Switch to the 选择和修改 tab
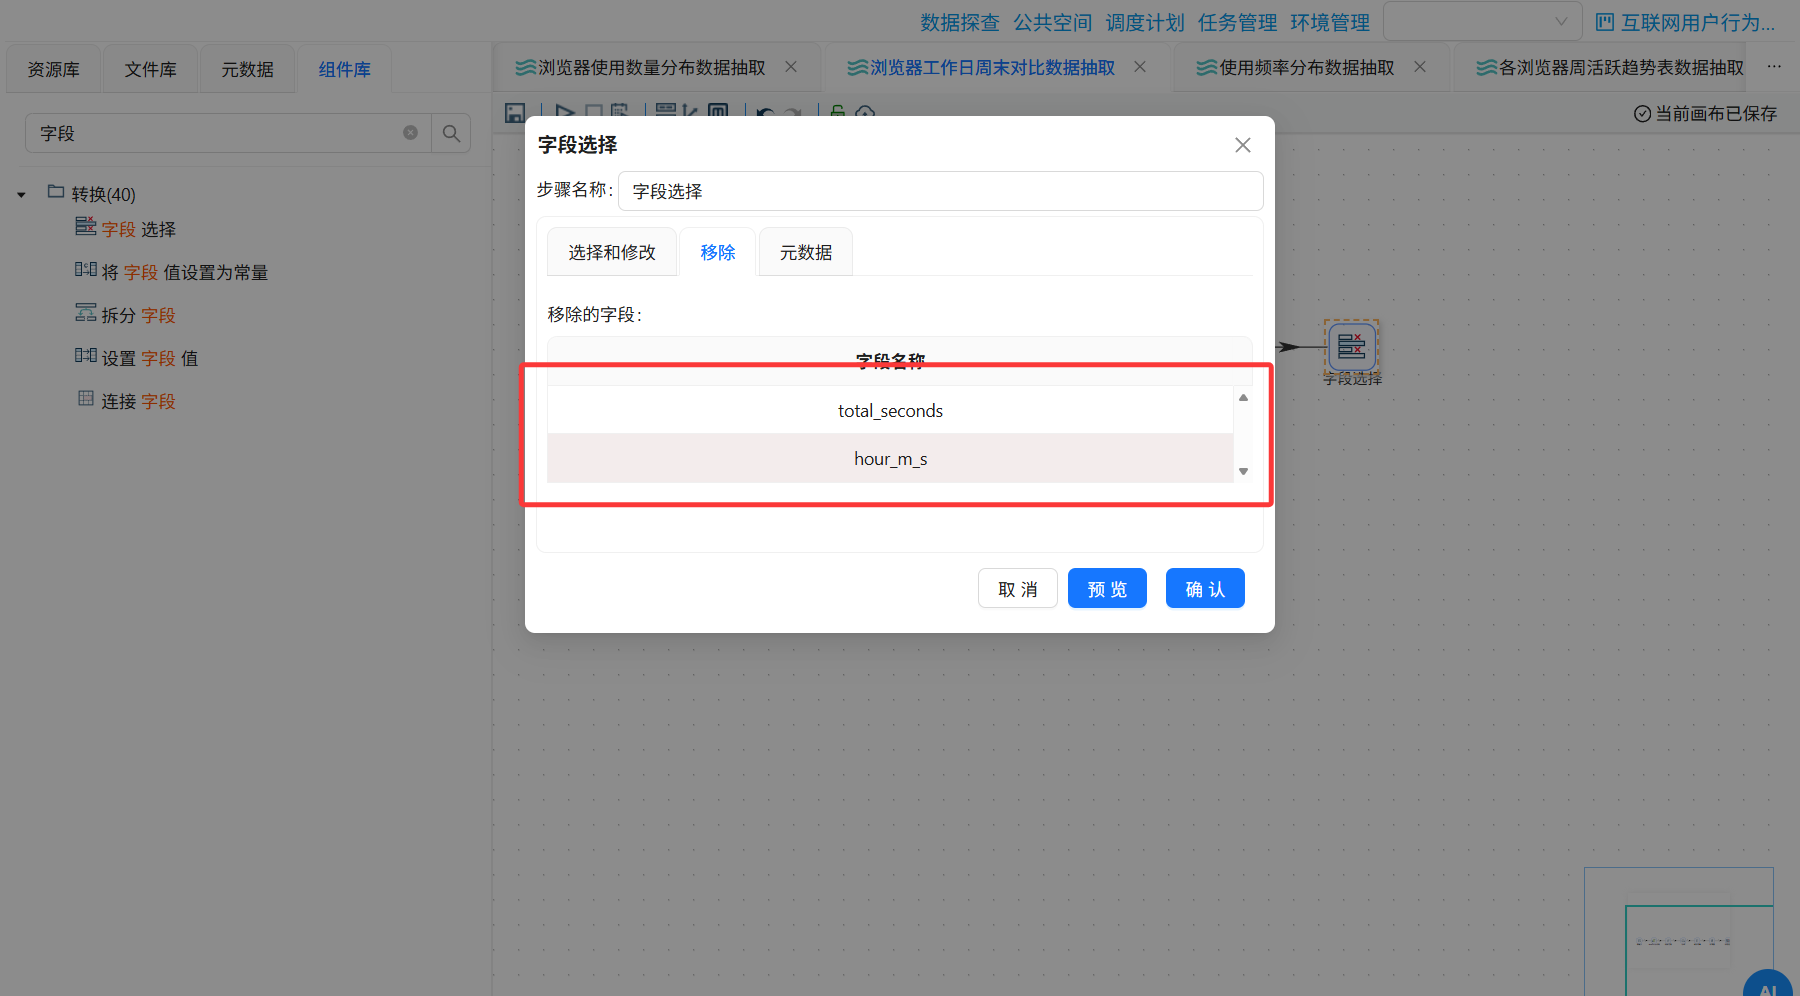The height and width of the screenshot is (996, 1800). pyautogui.click(x=612, y=252)
